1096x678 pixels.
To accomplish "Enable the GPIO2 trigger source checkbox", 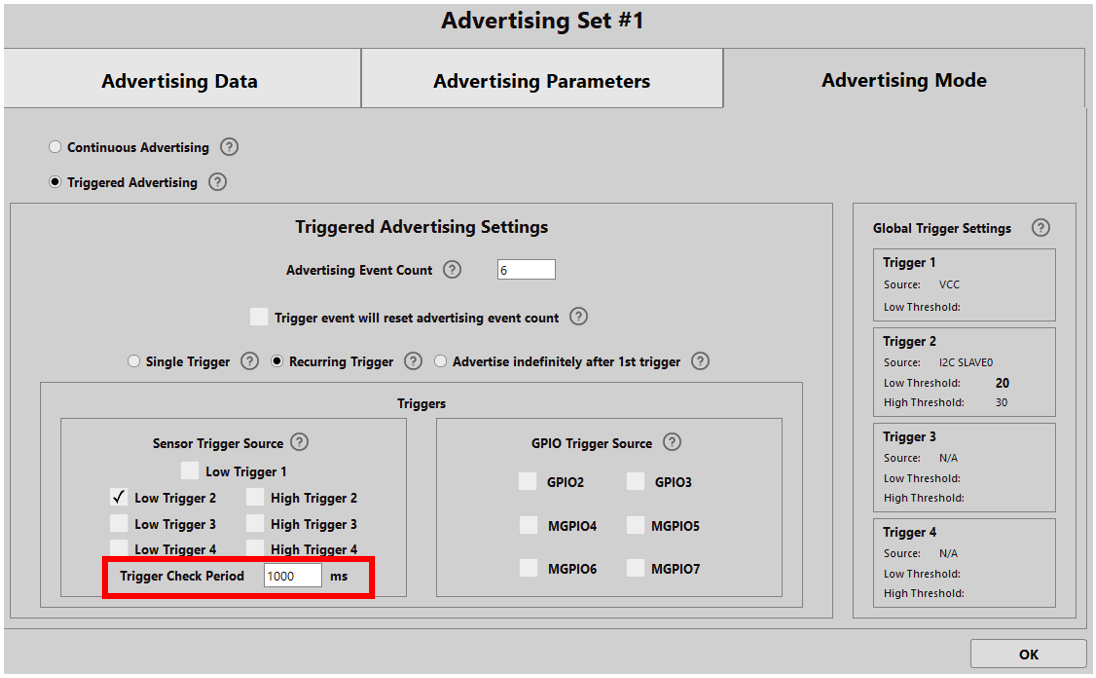I will (528, 482).
